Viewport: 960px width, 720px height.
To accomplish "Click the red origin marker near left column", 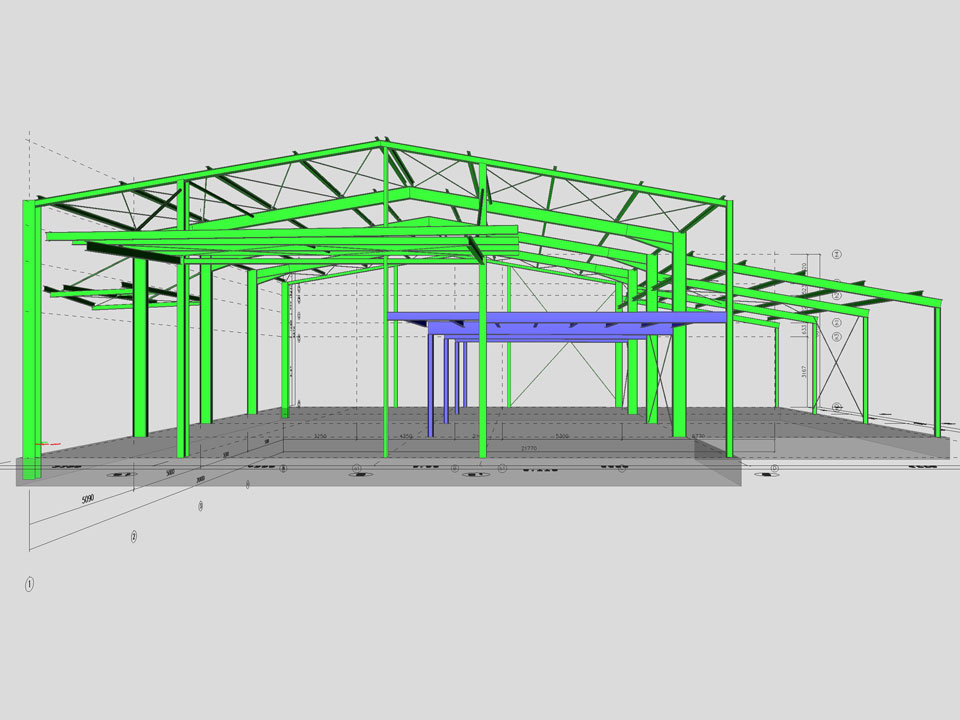I will tap(41, 442).
